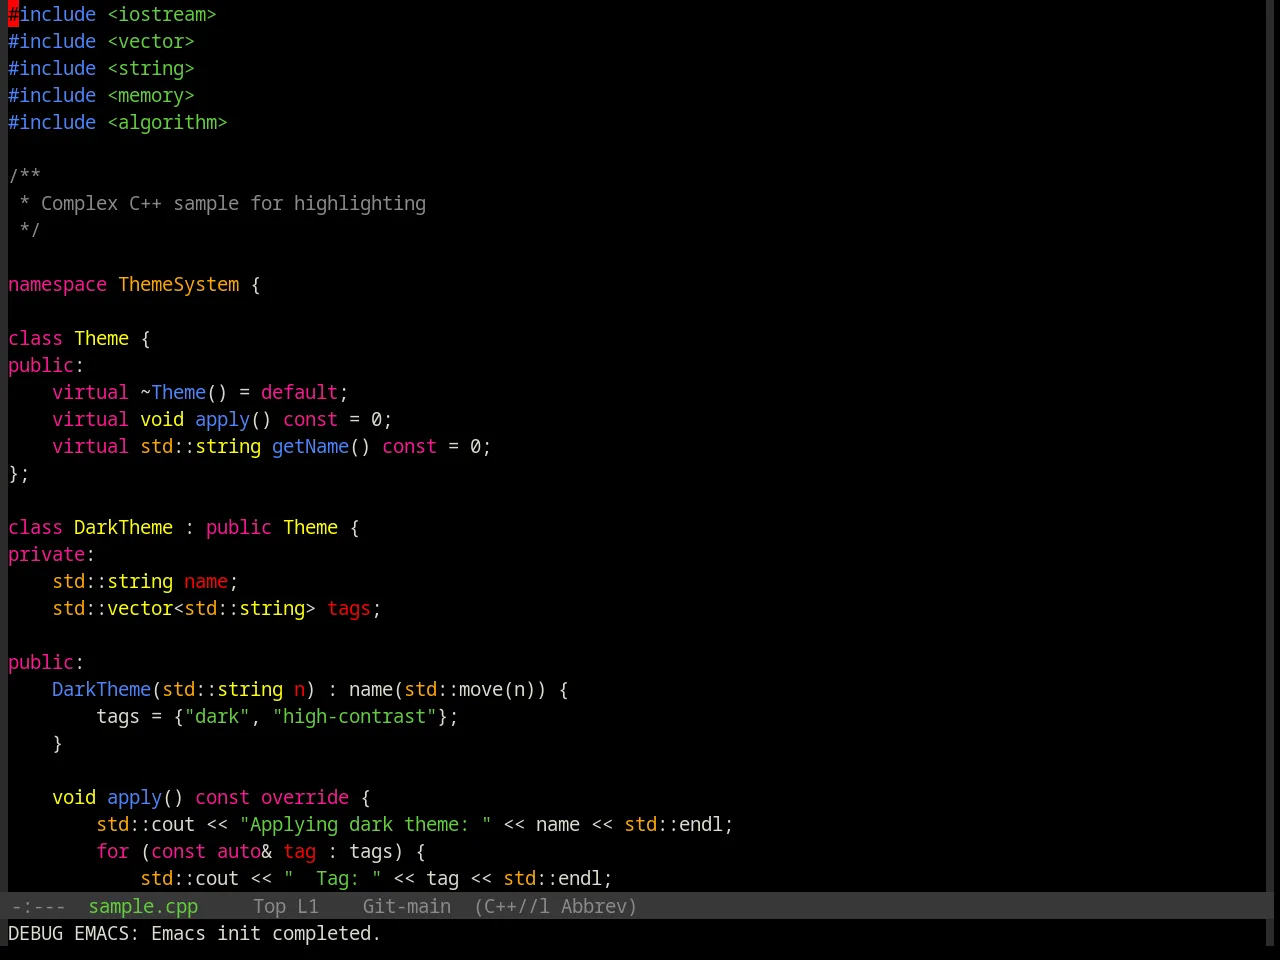The height and width of the screenshot is (960, 1280).
Task: Click the Top position indicator in mode line
Action: [269, 906]
